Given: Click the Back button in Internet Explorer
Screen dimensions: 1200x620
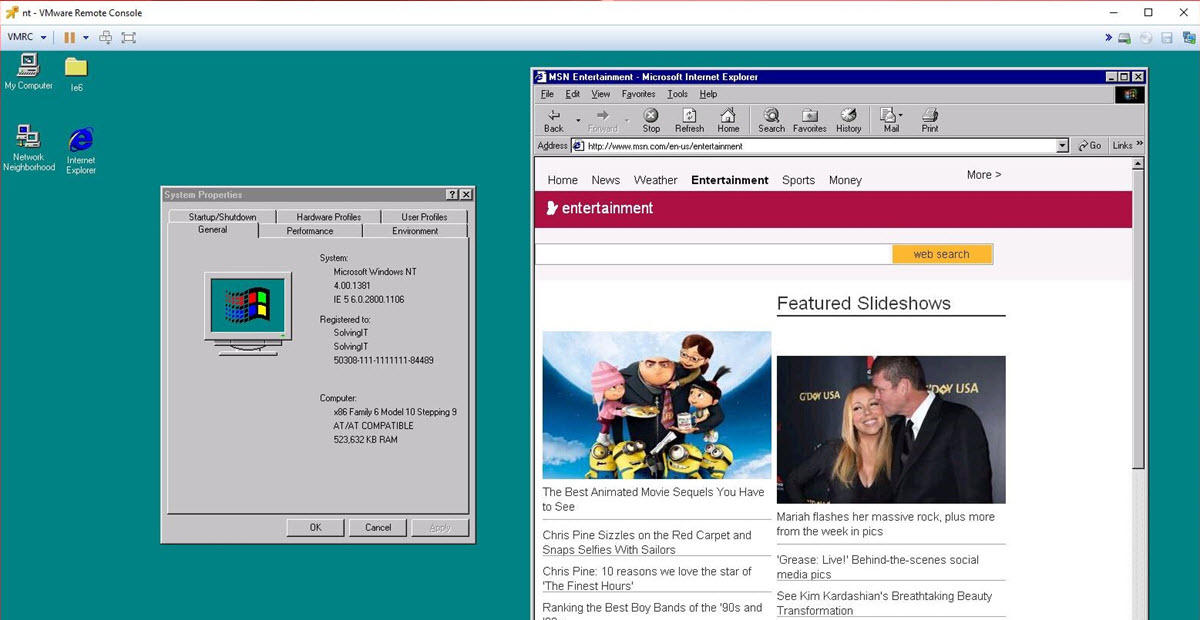Looking at the screenshot, I should pyautogui.click(x=554, y=120).
